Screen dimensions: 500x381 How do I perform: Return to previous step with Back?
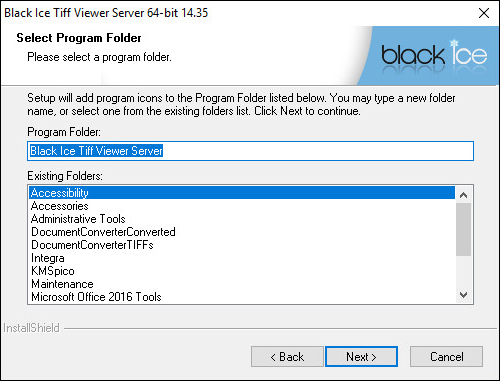coord(287,357)
